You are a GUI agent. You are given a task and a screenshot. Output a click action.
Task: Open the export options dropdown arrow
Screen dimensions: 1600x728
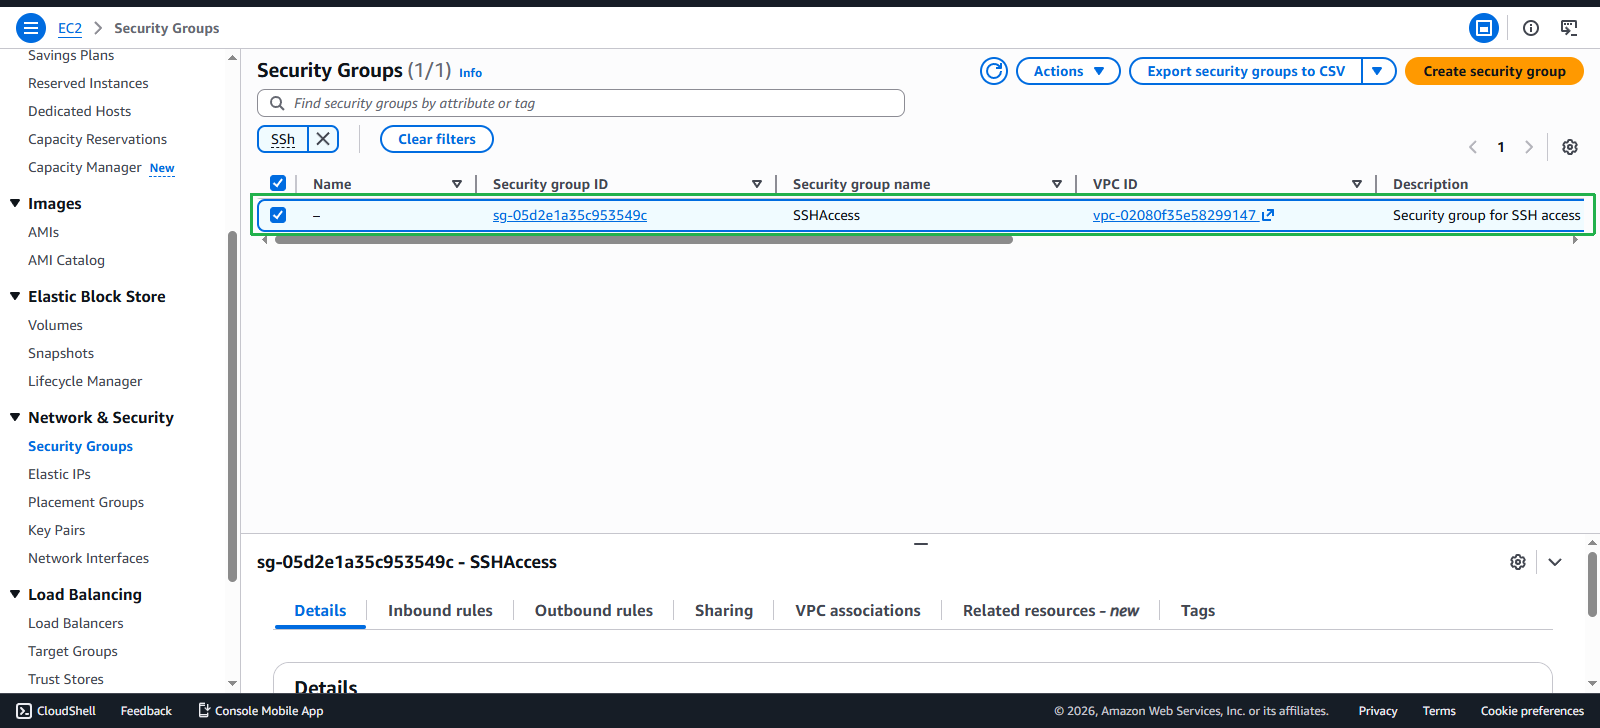coord(1378,71)
